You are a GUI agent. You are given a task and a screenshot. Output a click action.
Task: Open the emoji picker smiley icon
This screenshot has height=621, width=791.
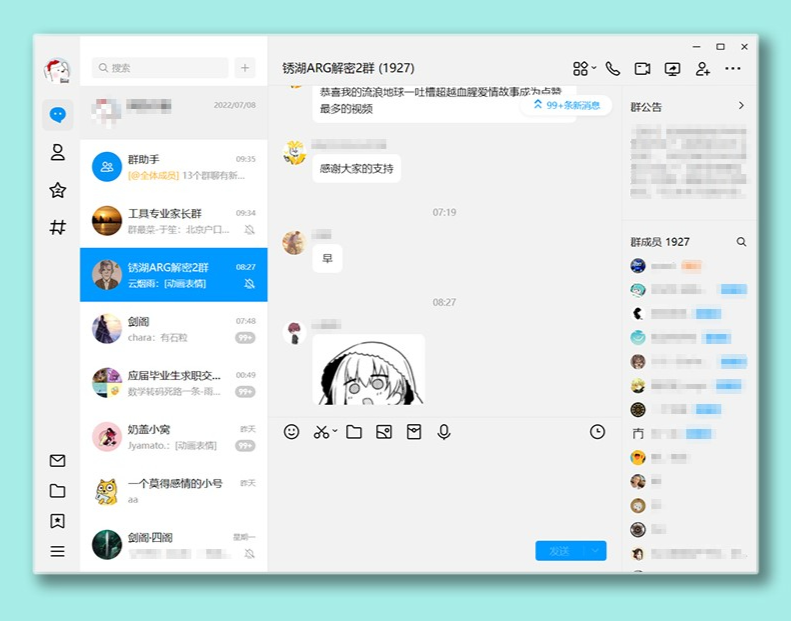(292, 432)
